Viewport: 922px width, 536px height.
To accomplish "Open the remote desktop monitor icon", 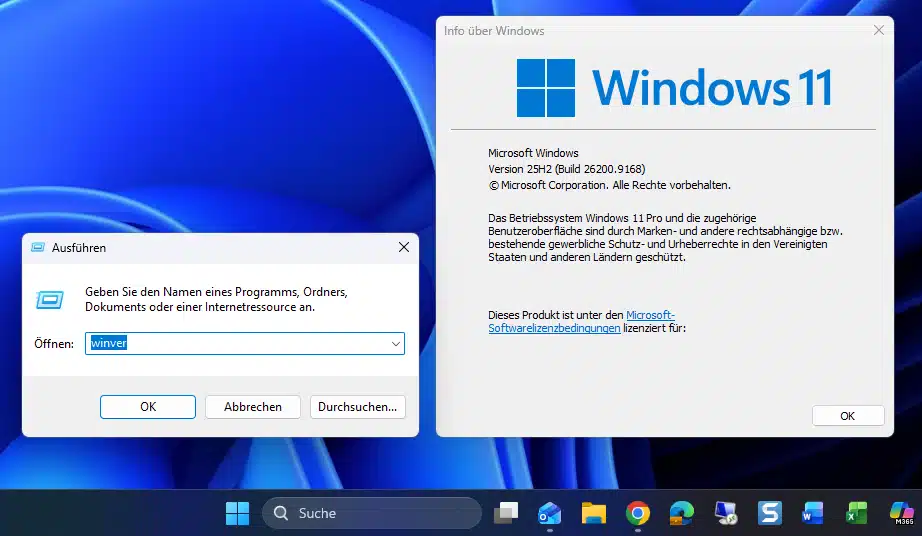I will coord(726,513).
